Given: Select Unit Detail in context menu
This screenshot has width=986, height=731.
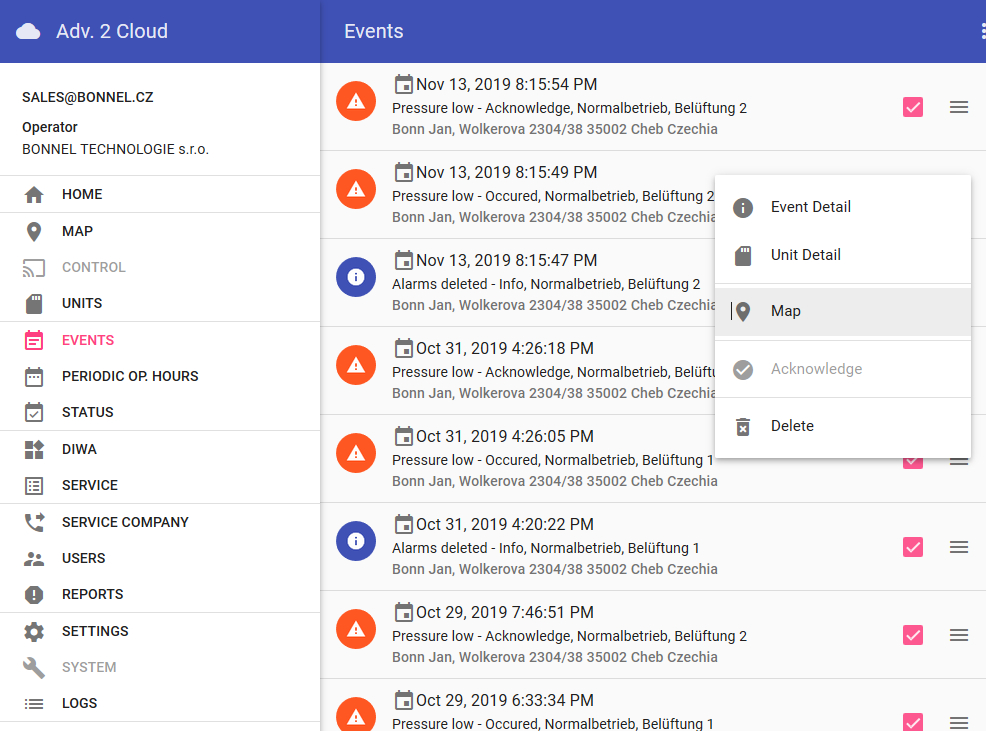Looking at the screenshot, I should [x=805, y=255].
